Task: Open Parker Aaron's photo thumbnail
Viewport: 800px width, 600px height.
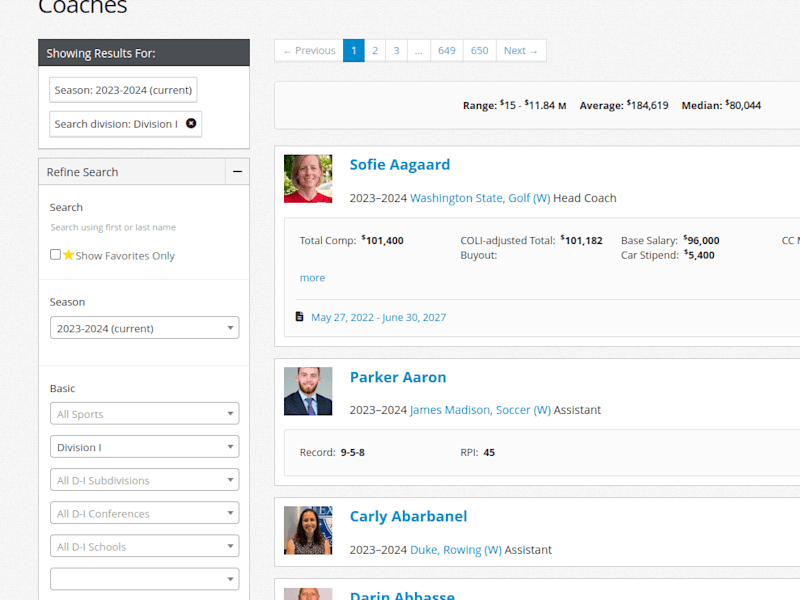Action: click(308, 391)
